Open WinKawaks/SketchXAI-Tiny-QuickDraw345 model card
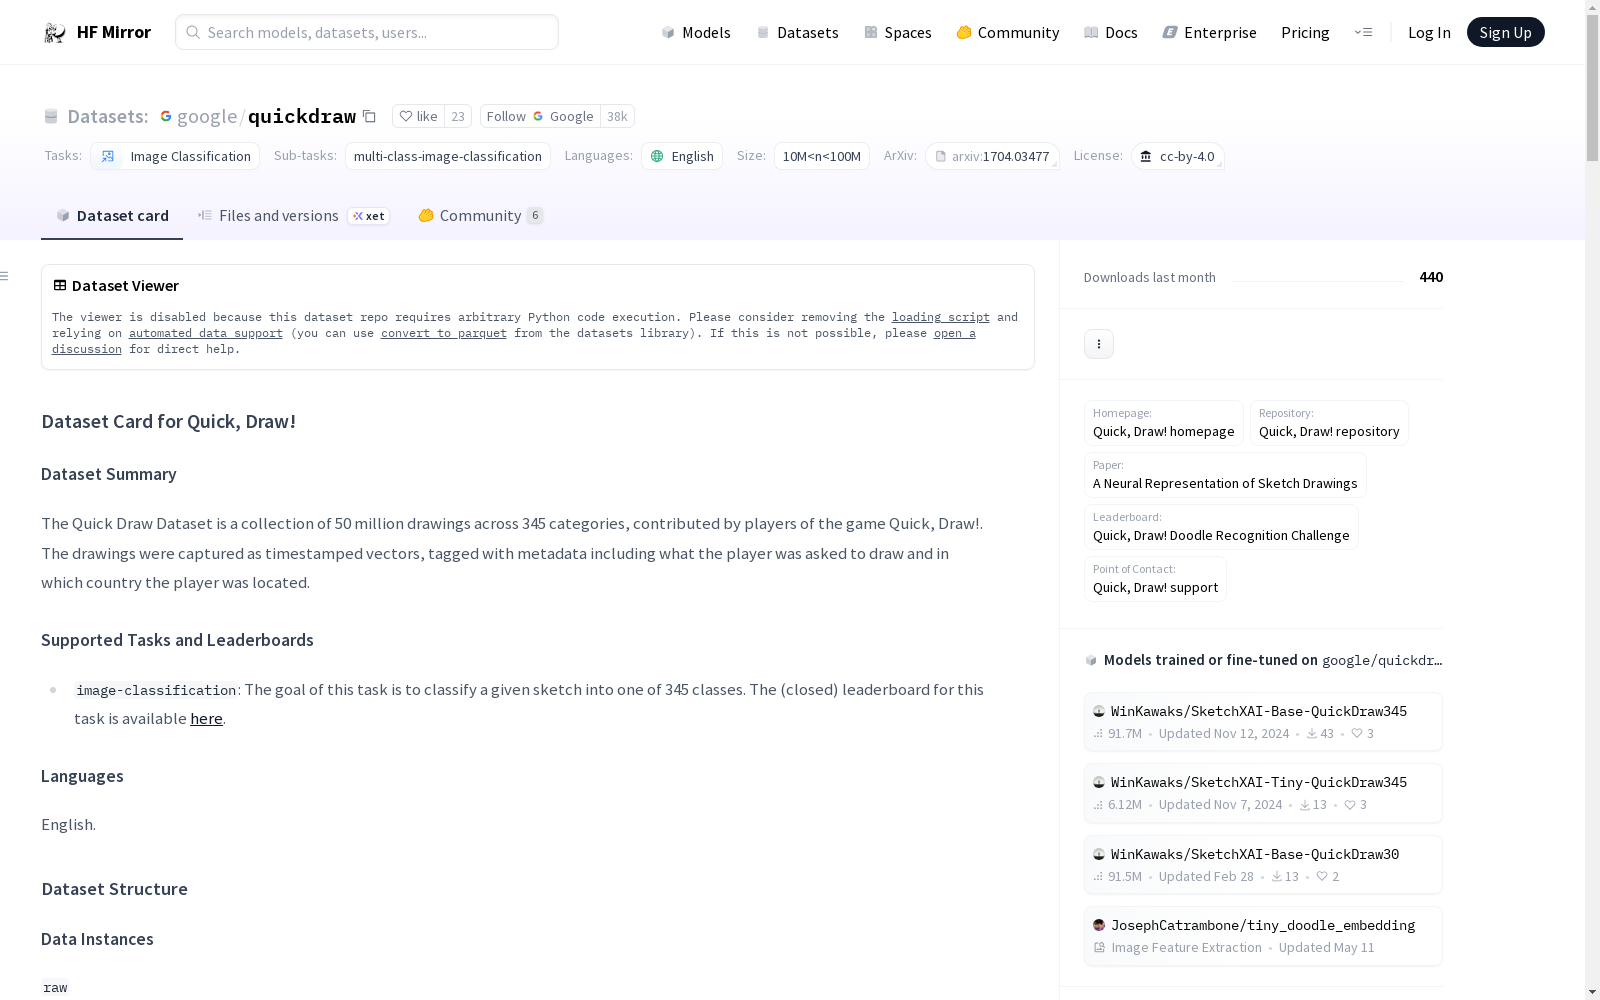This screenshot has height=1000, width=1600. (1263, 793)
